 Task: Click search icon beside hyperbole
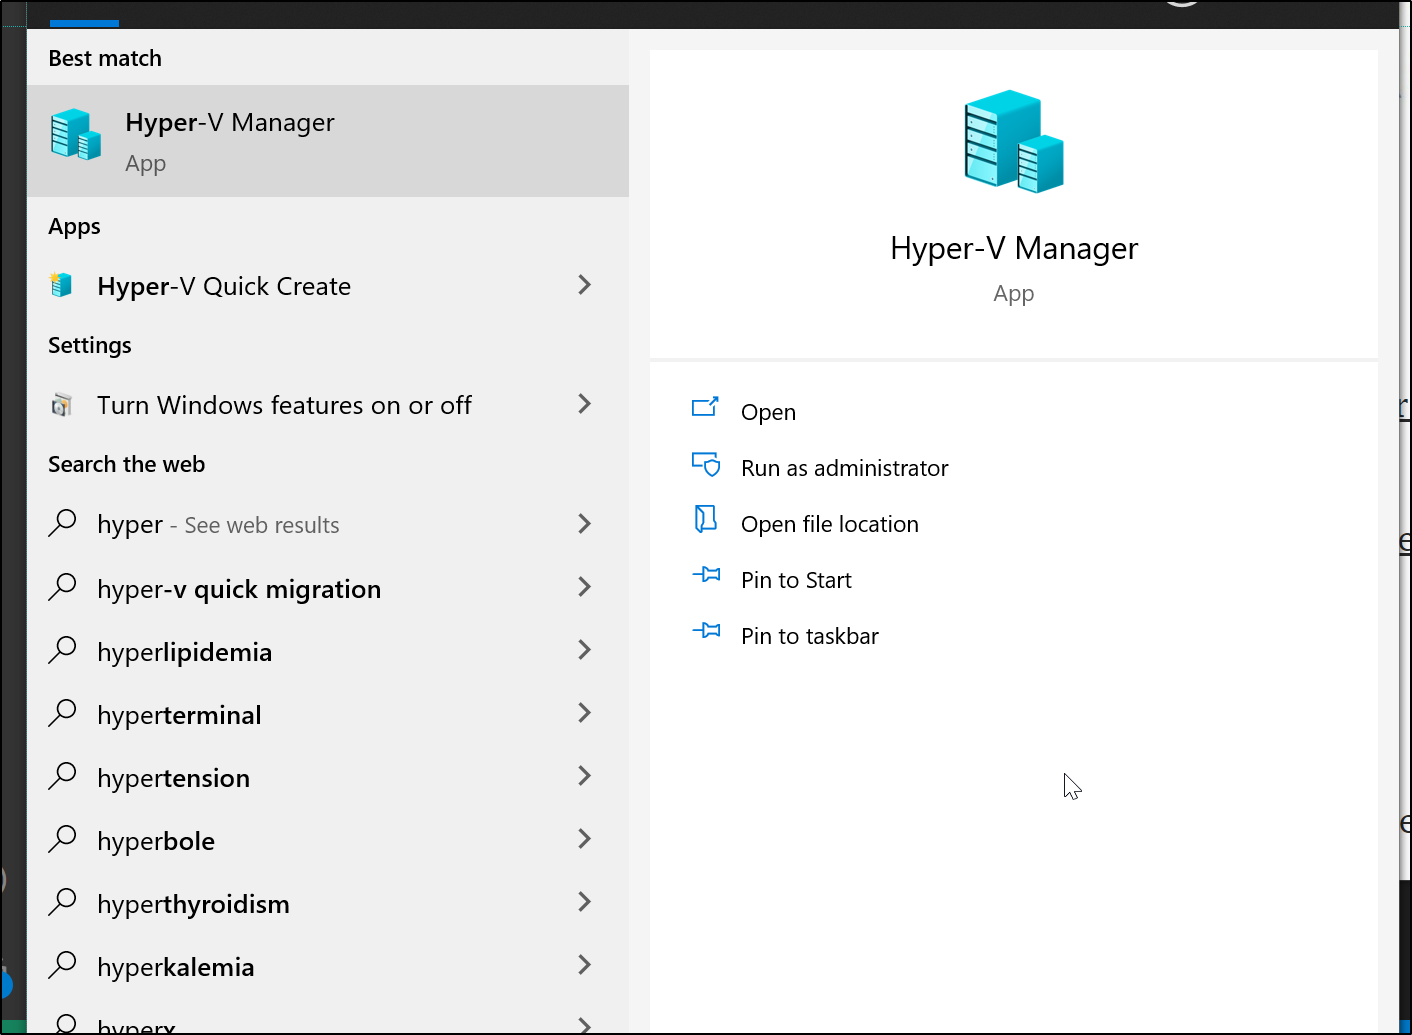click(x=62, y=838)
